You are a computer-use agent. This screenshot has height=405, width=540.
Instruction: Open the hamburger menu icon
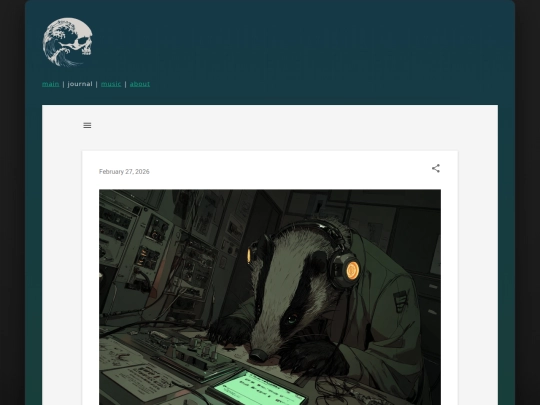coord(87,125)
